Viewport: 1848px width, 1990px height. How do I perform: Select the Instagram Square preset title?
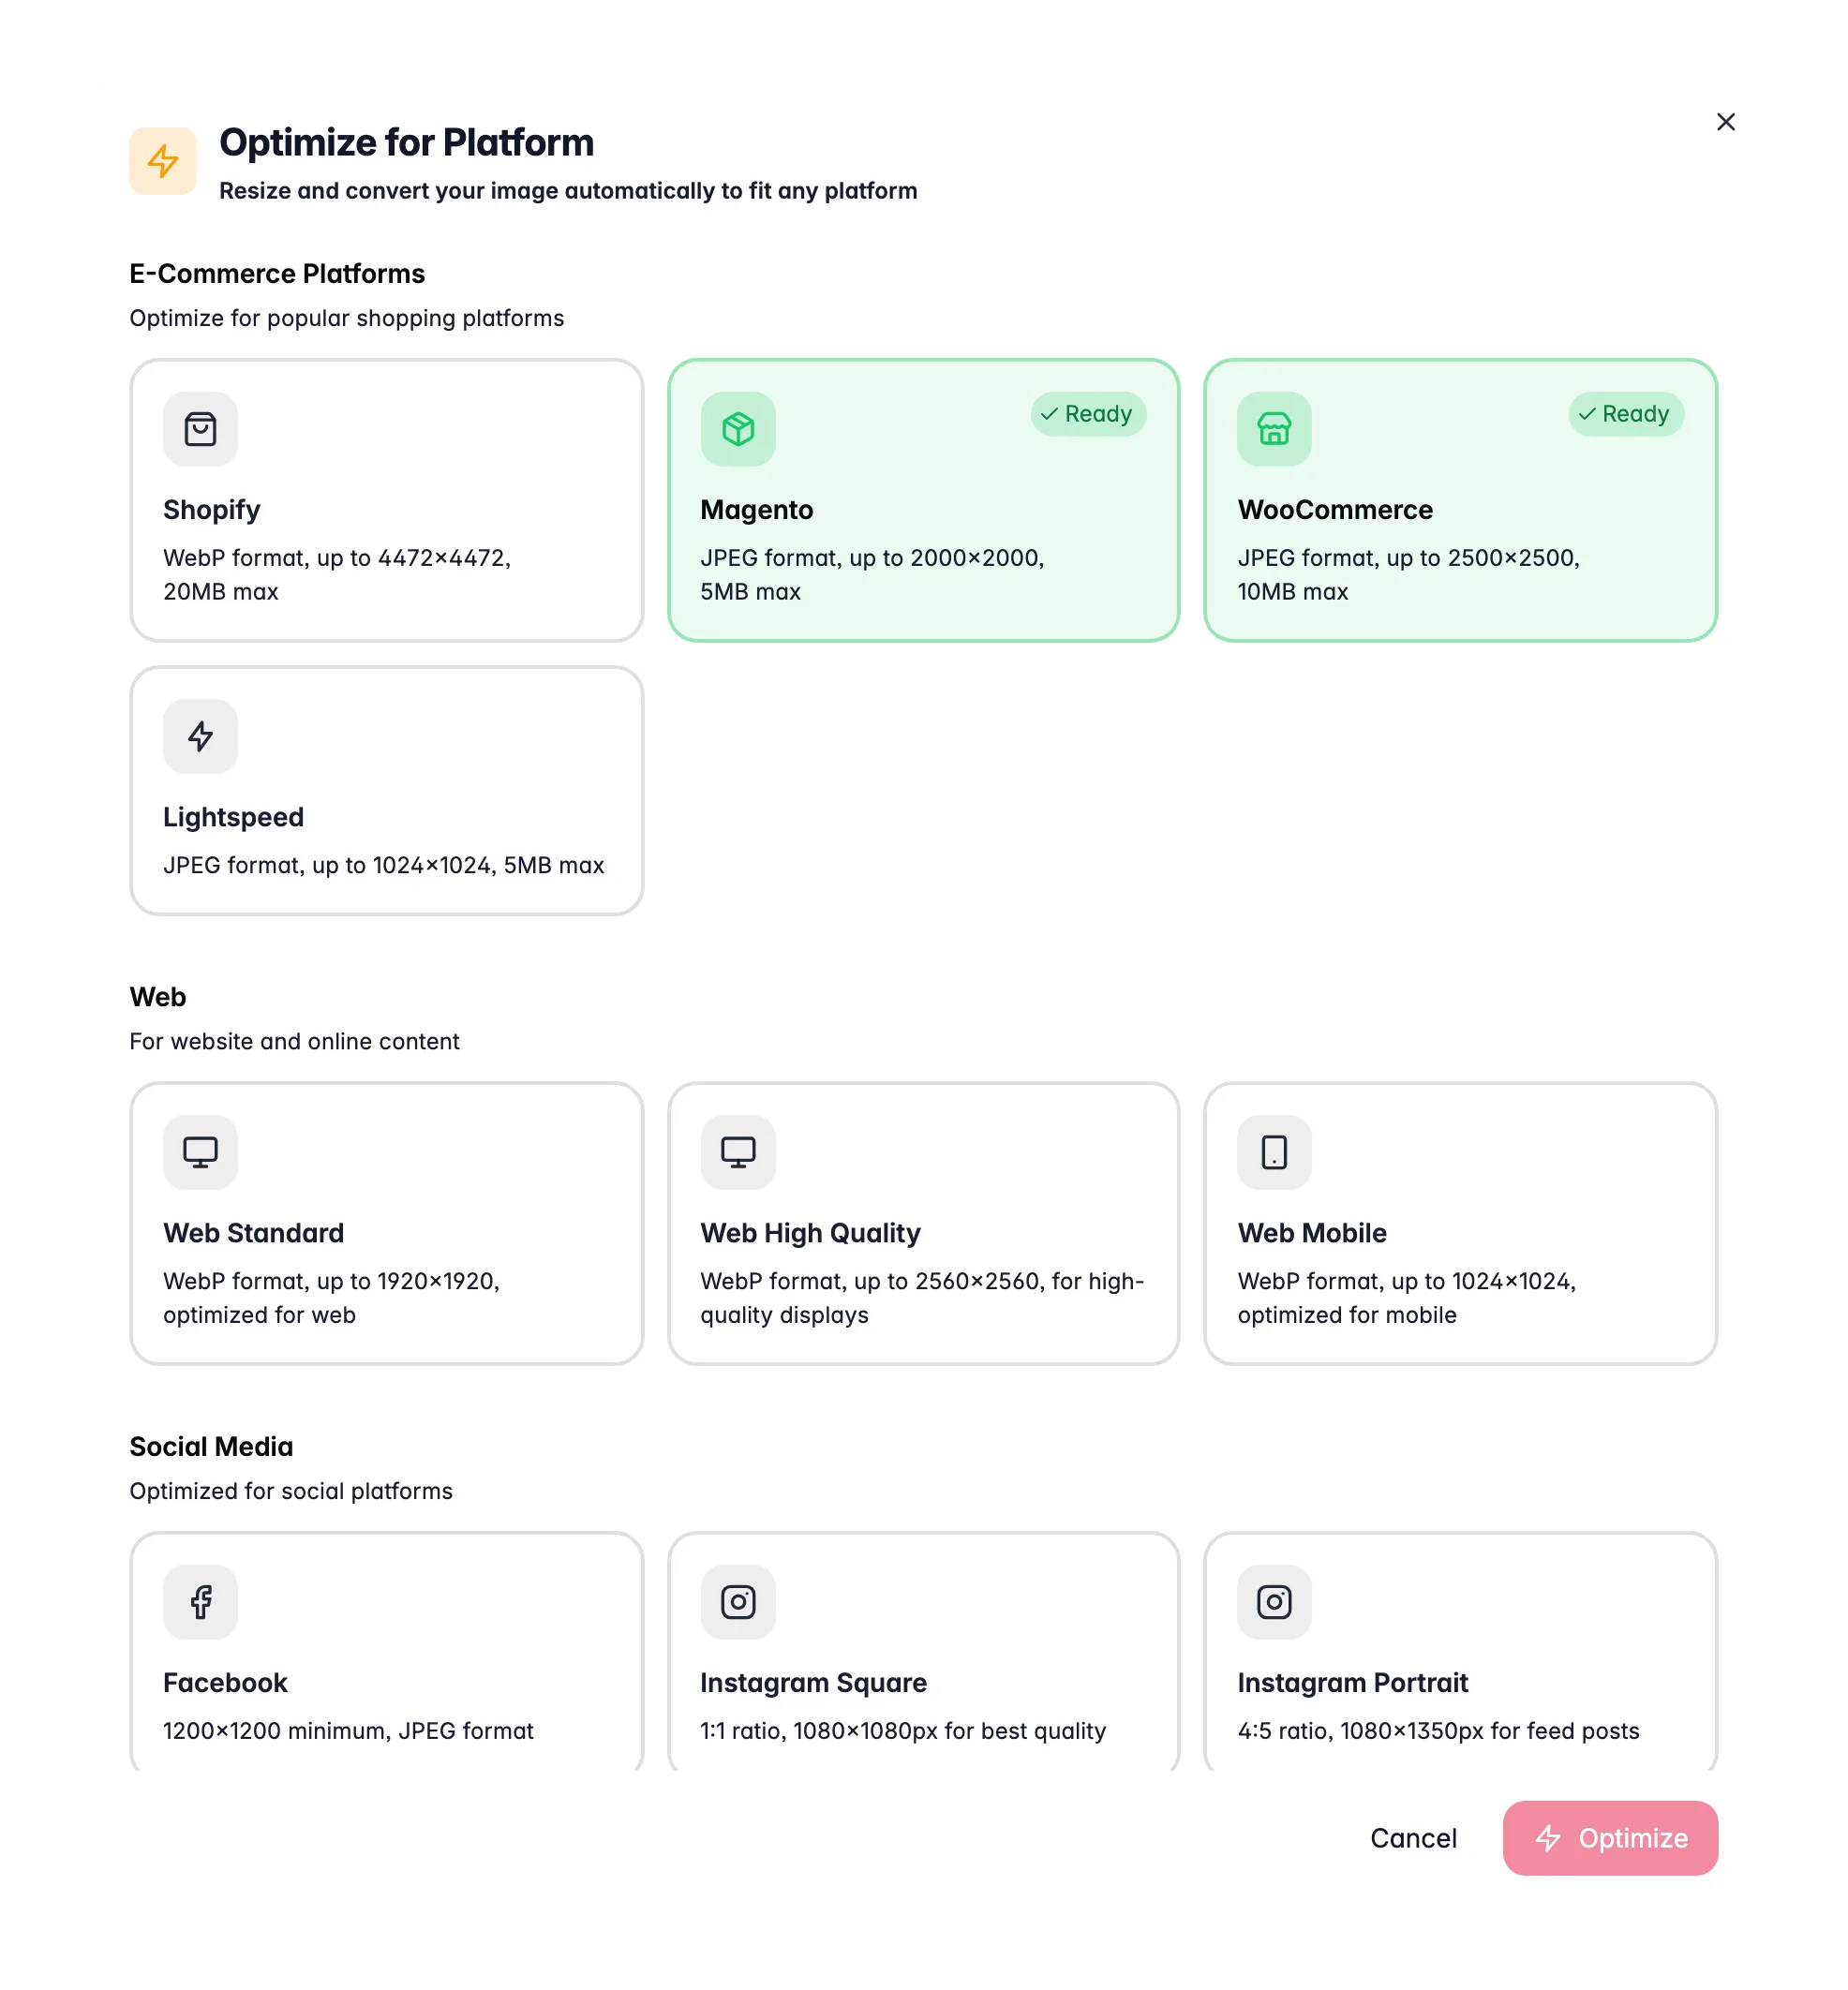click(x=813, y=1683)
